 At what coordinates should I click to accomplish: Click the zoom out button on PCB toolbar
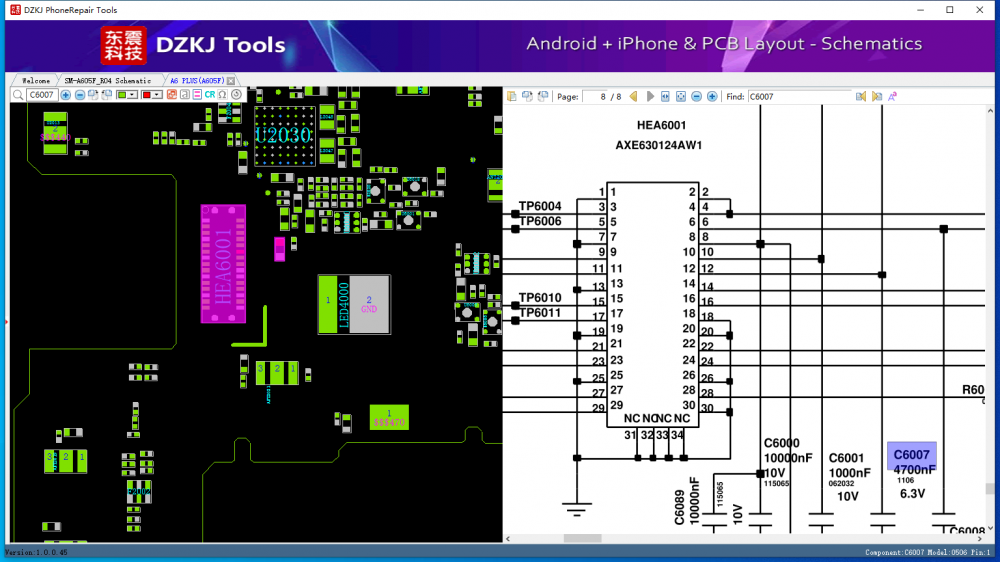pyautogui.click(x=80, y=95)
